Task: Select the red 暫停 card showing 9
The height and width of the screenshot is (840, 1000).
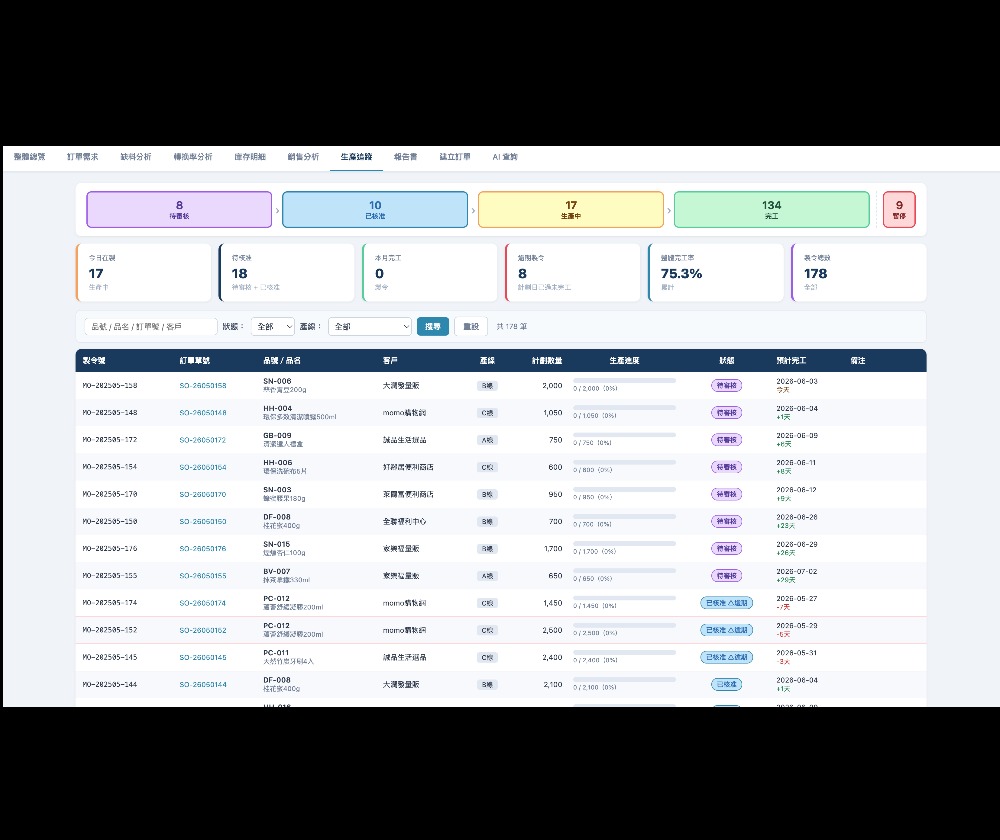Action: (x=899, y=209)
